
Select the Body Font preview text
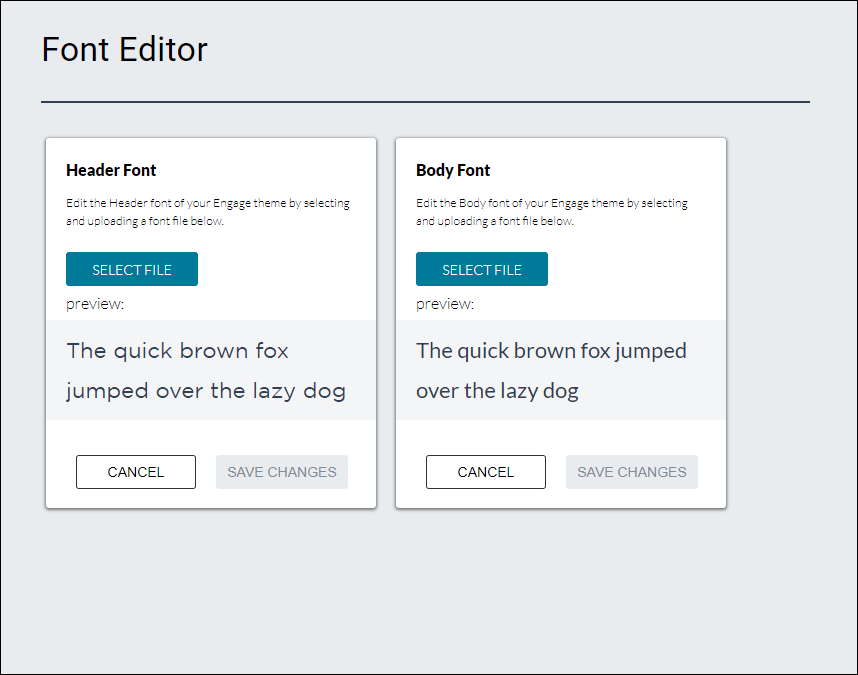pyautogui.click(x=551, y=370)
